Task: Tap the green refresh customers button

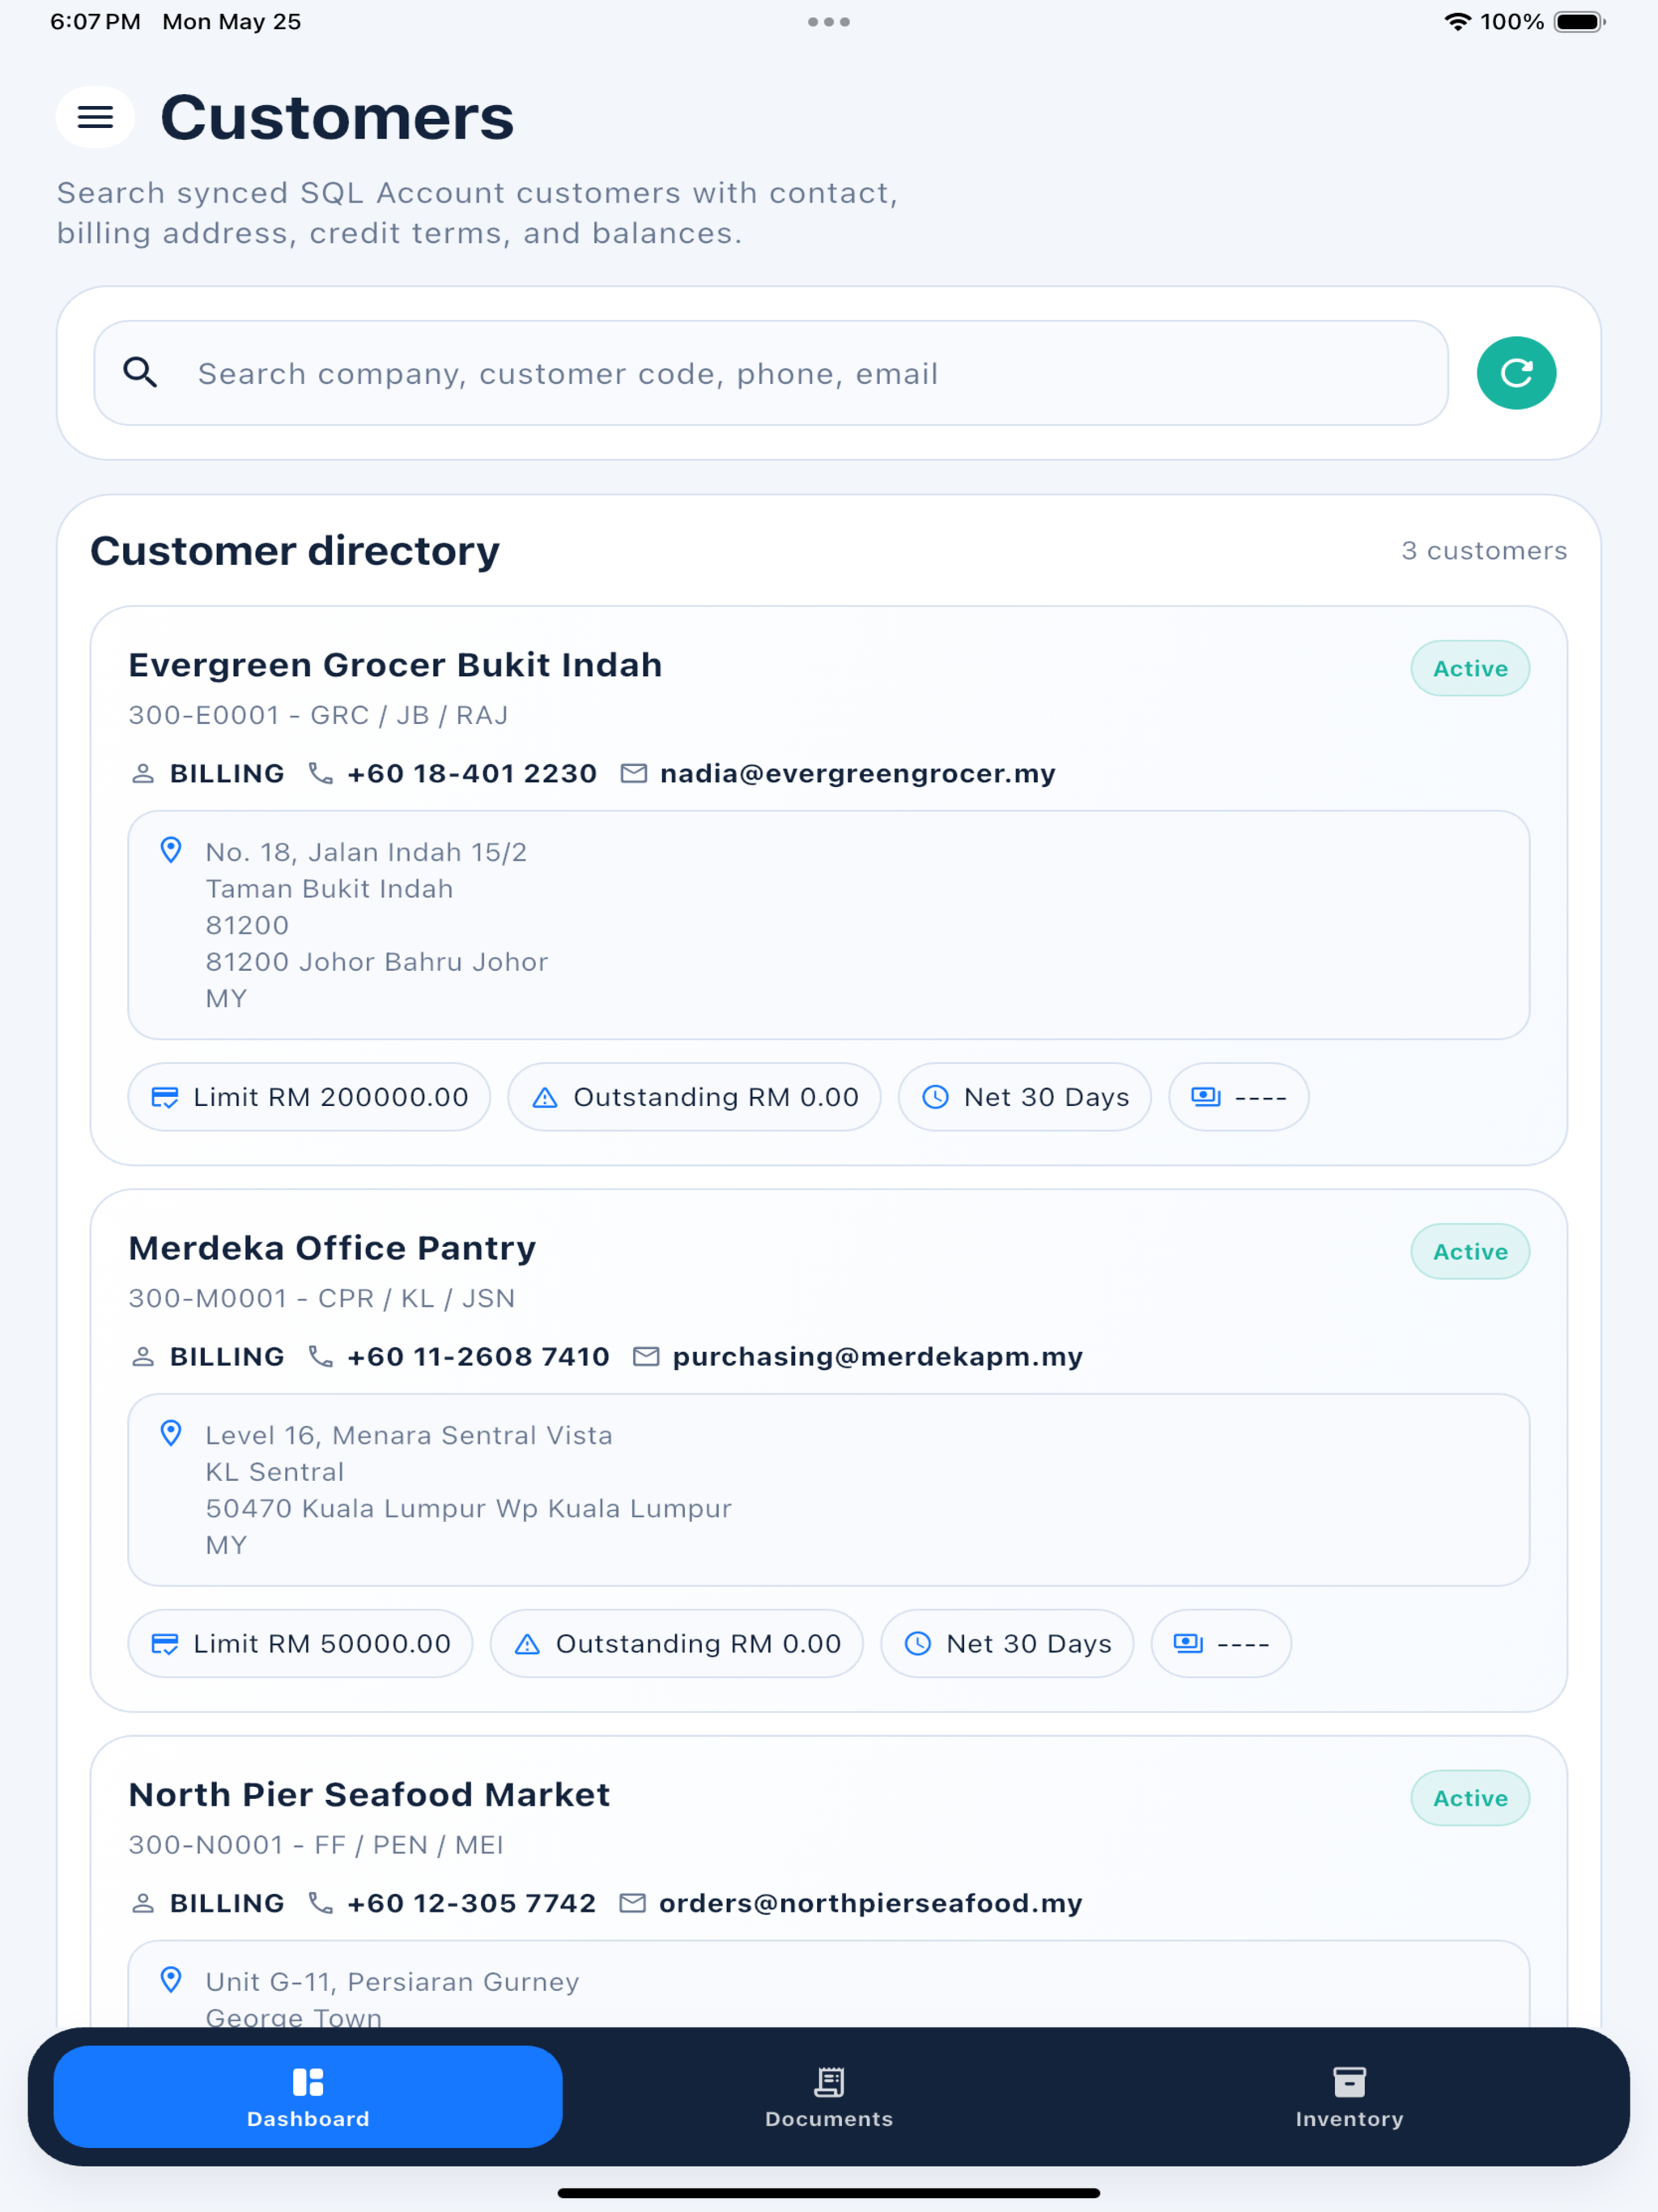Action: 1516,373
